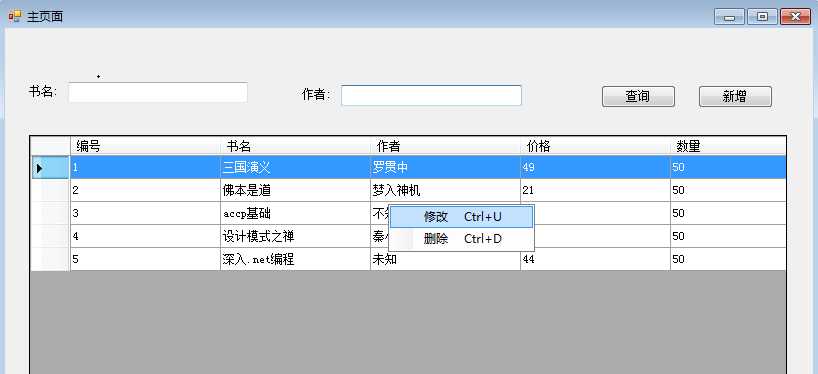The height and width of the screenshot is (374, 818).
Task: Select the quantity cell in 三国演义 row
Action: [x=728, y=167]
